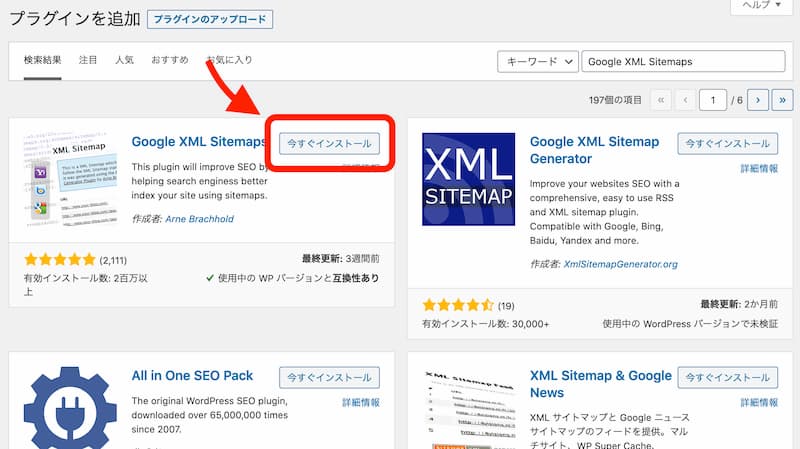The image size is (800, 449).
Task: Click 最終更新: 3週間前 text
Action: pyautogui.click(x=340, y=259)
